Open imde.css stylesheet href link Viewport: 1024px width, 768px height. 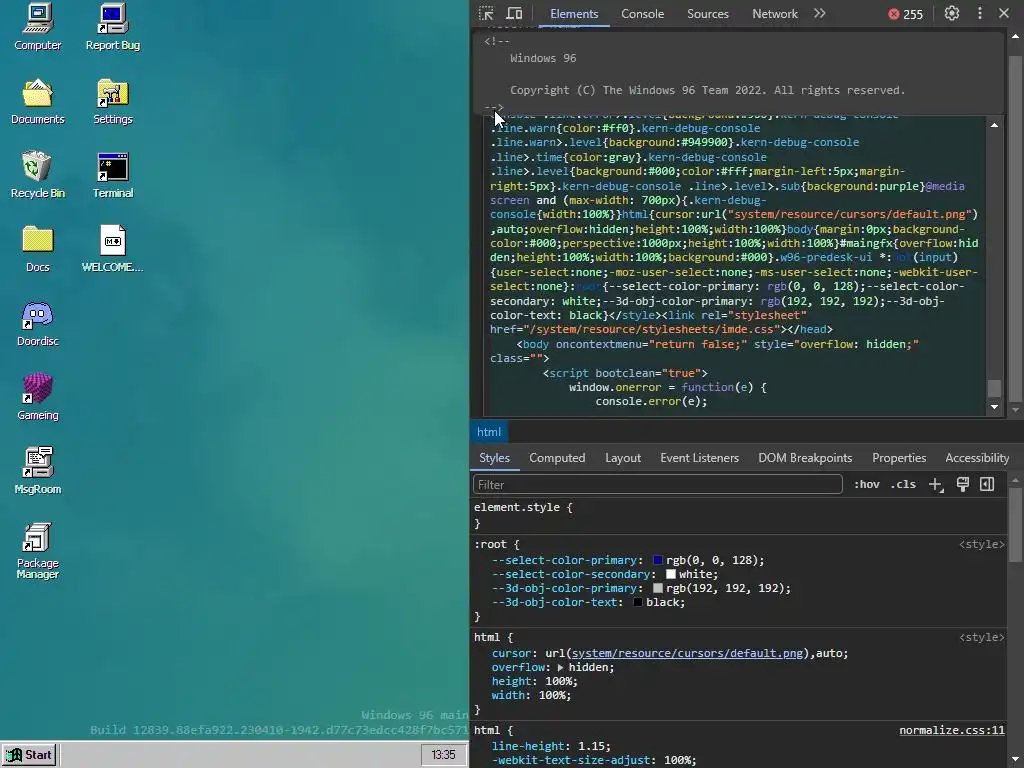pos(651,329)
